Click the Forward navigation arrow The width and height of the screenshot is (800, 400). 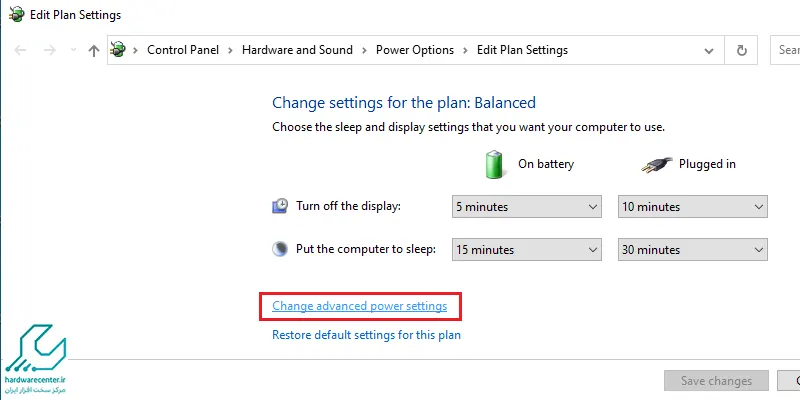pos(49,50)
